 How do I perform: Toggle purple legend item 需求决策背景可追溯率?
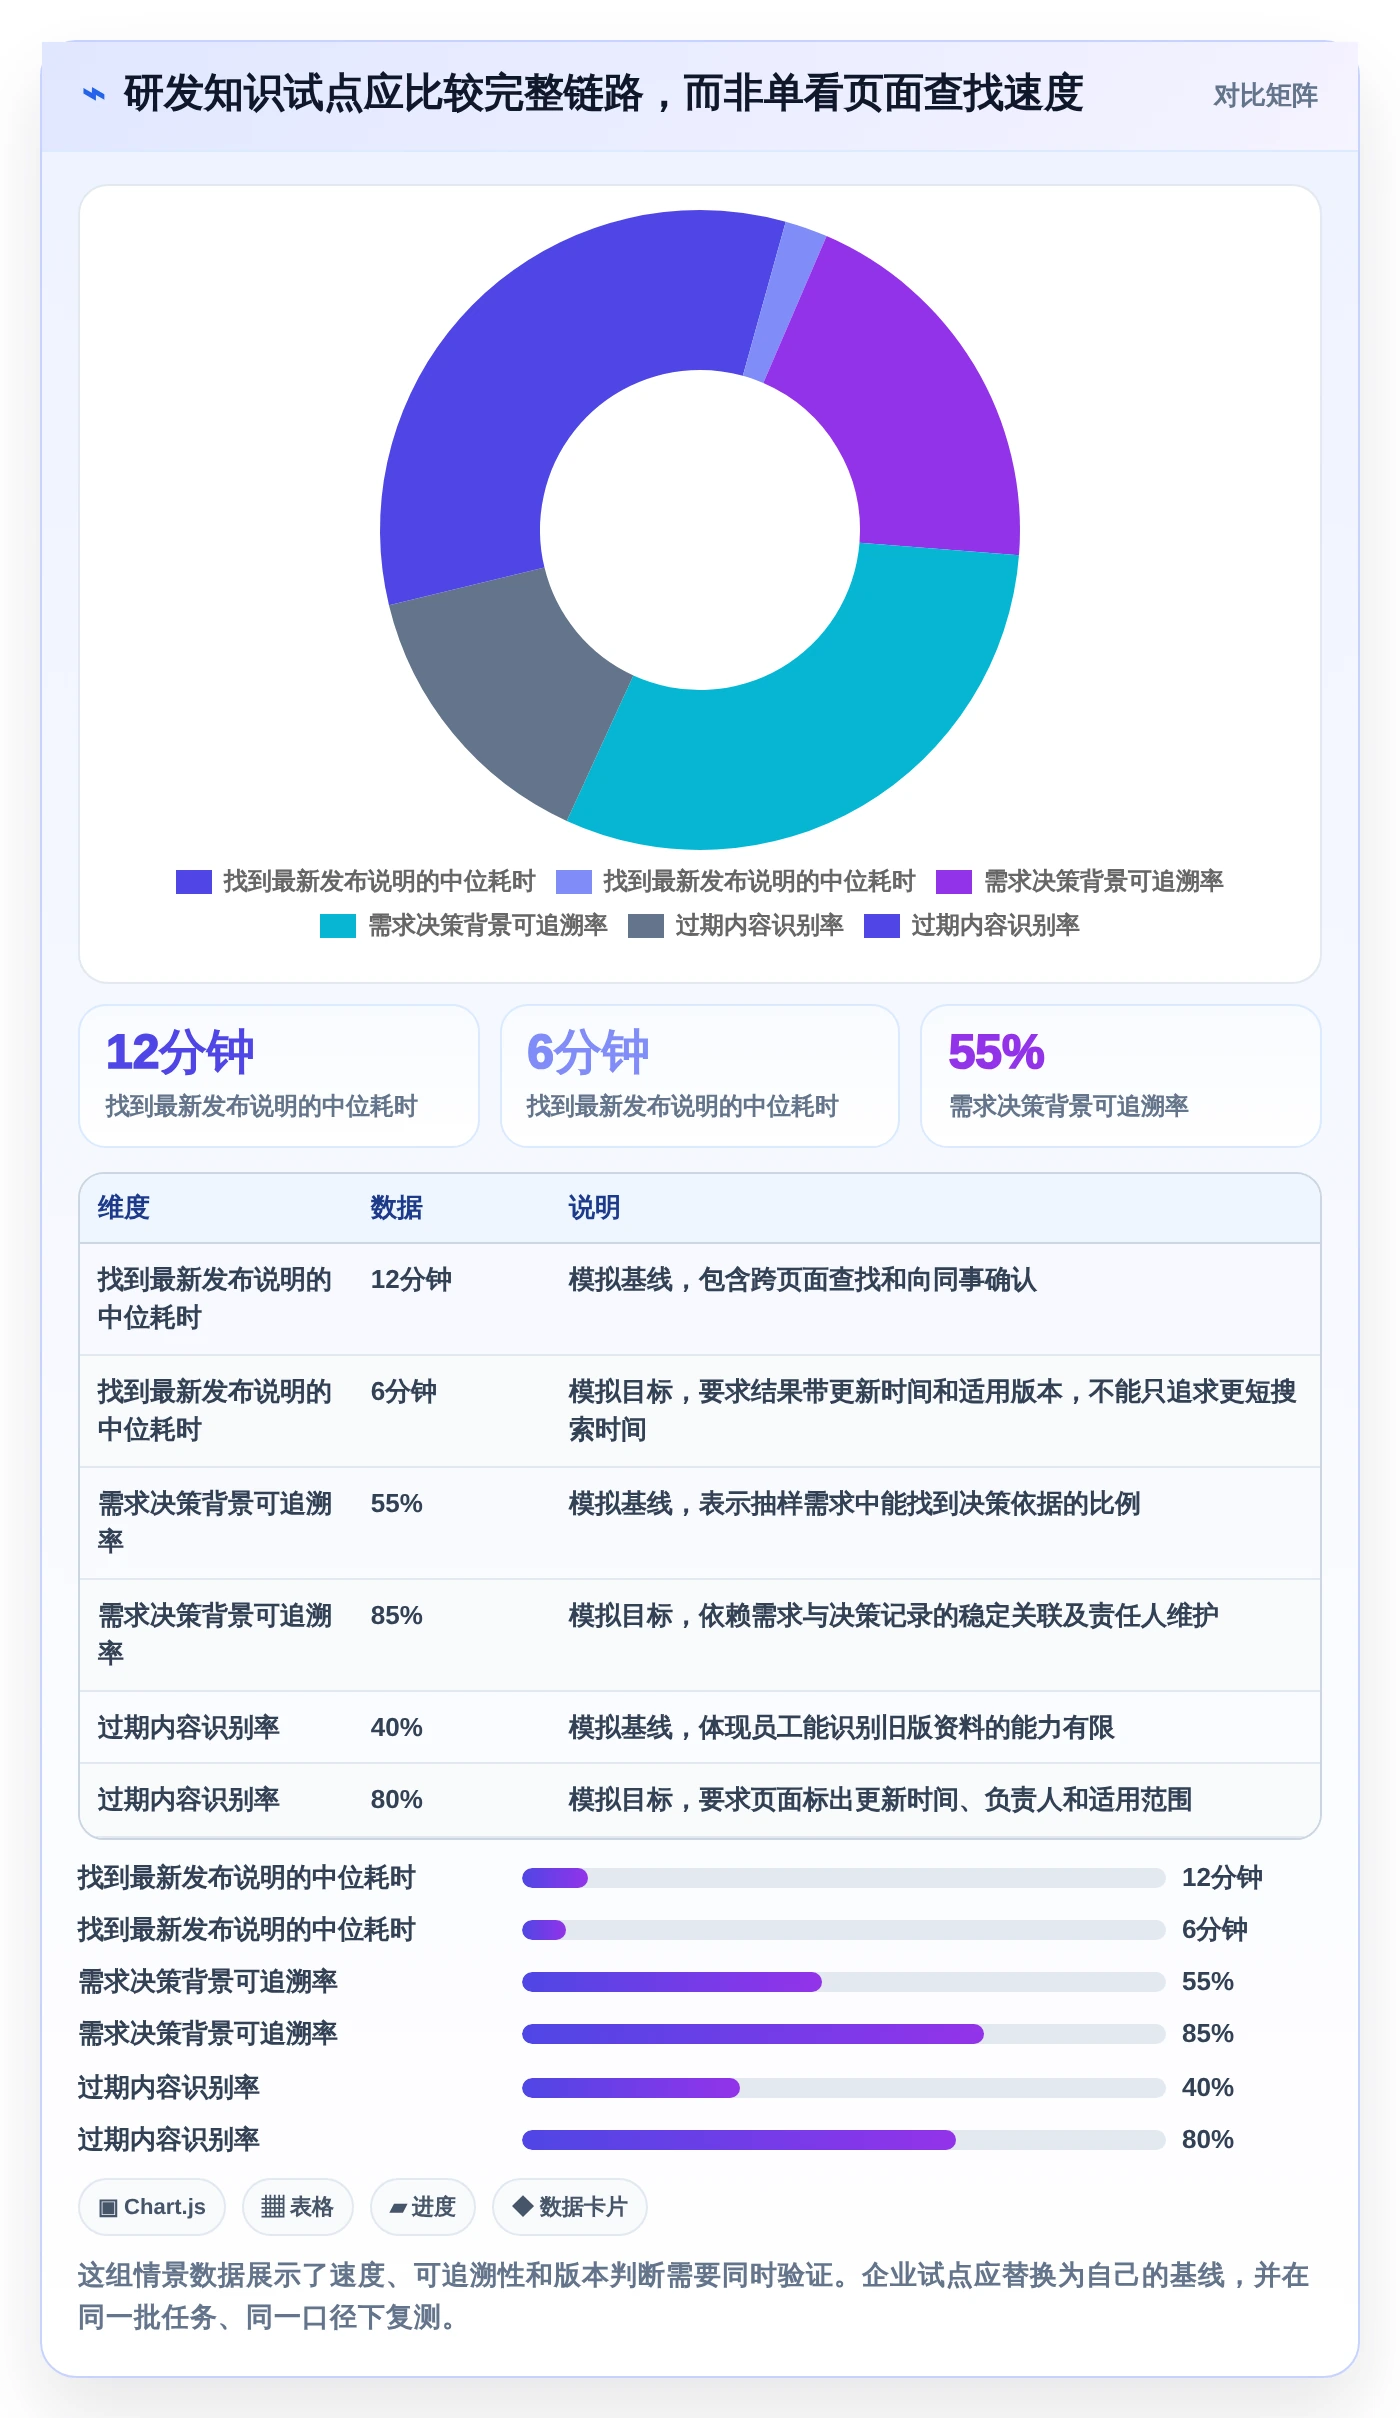coord(1080,881)
